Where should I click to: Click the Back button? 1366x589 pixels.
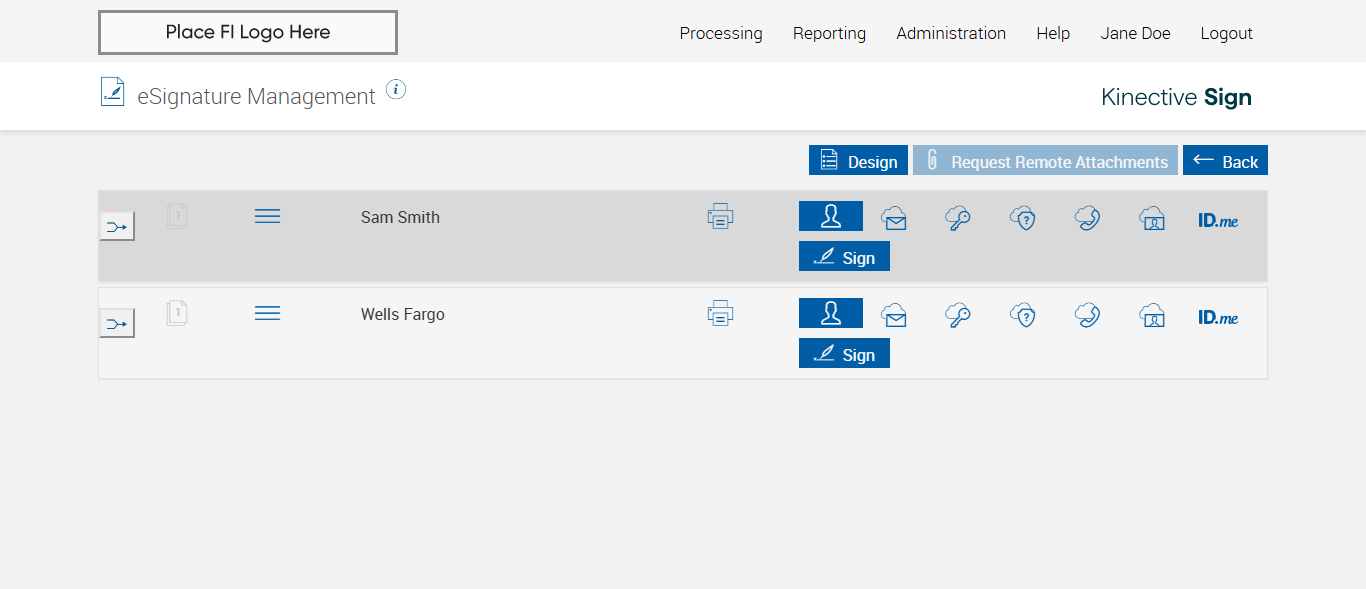pyautogui.click(x=1225, y=161)
